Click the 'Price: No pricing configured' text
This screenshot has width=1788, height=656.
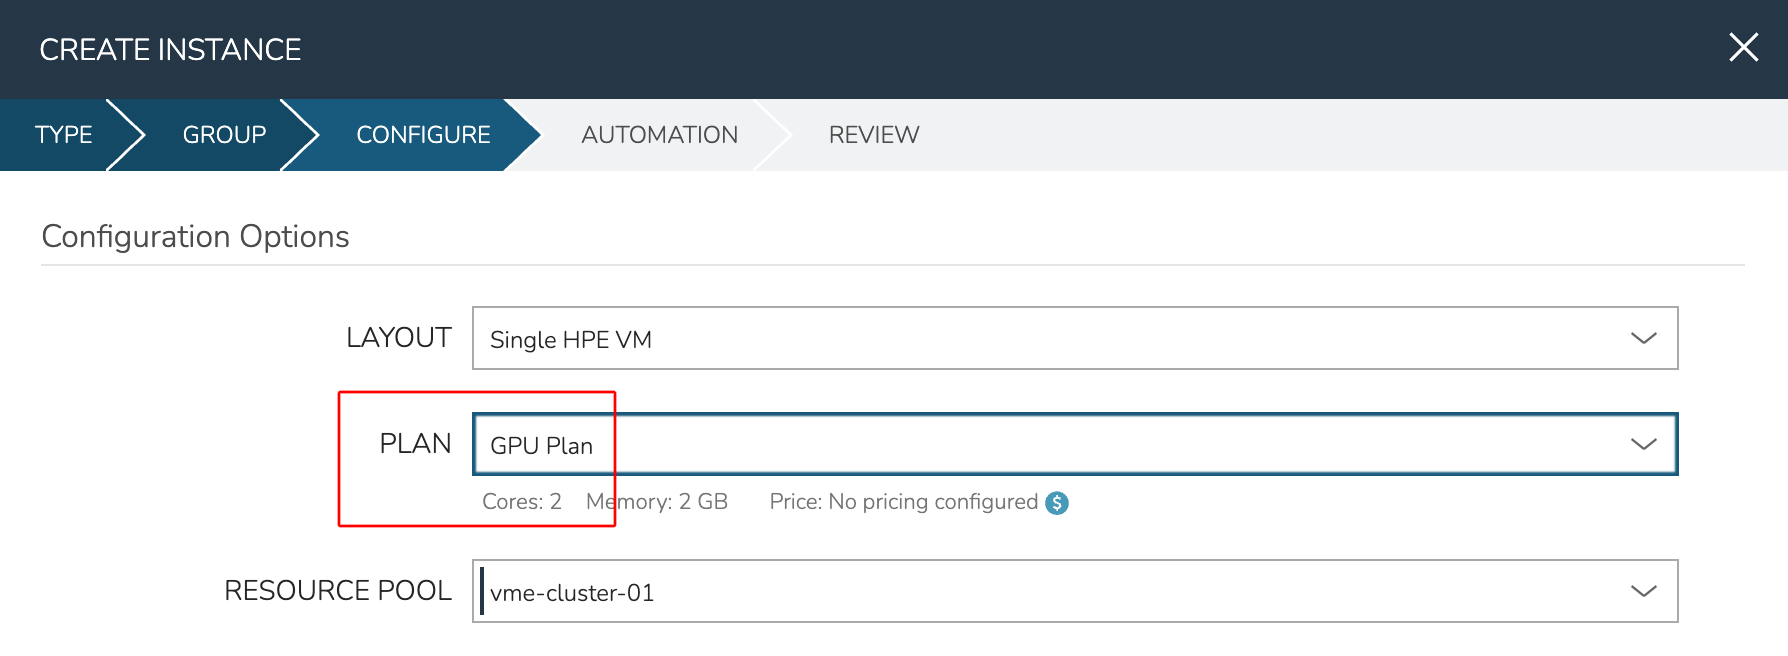[903, 502]
